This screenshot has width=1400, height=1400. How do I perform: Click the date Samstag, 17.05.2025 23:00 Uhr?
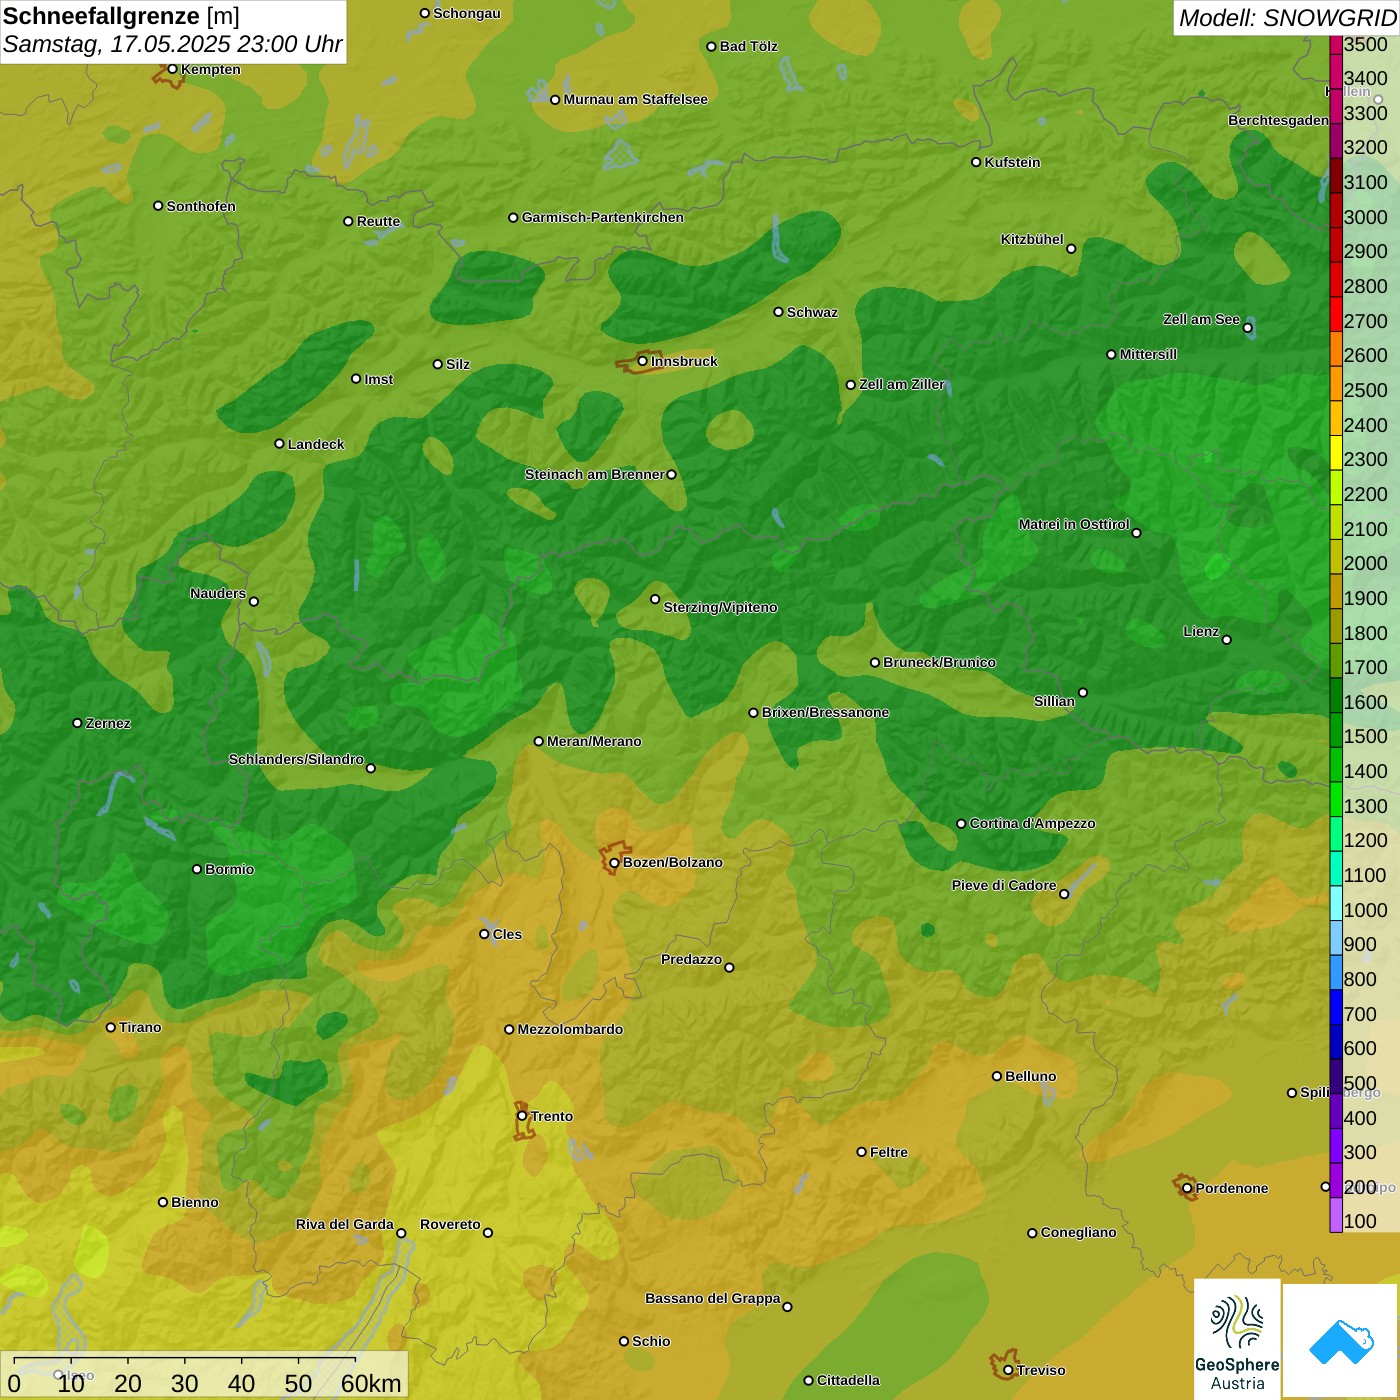point(172,44)
